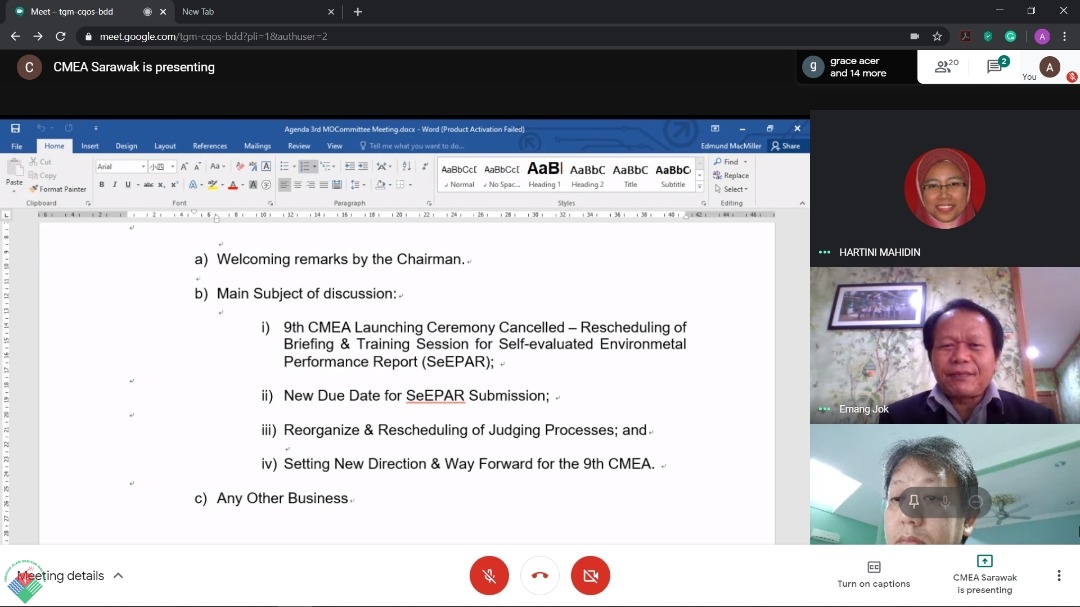Click Increase Indent icon
Image resolution: width=1080 pixels, height=607 pixels.
coord(363,167)
